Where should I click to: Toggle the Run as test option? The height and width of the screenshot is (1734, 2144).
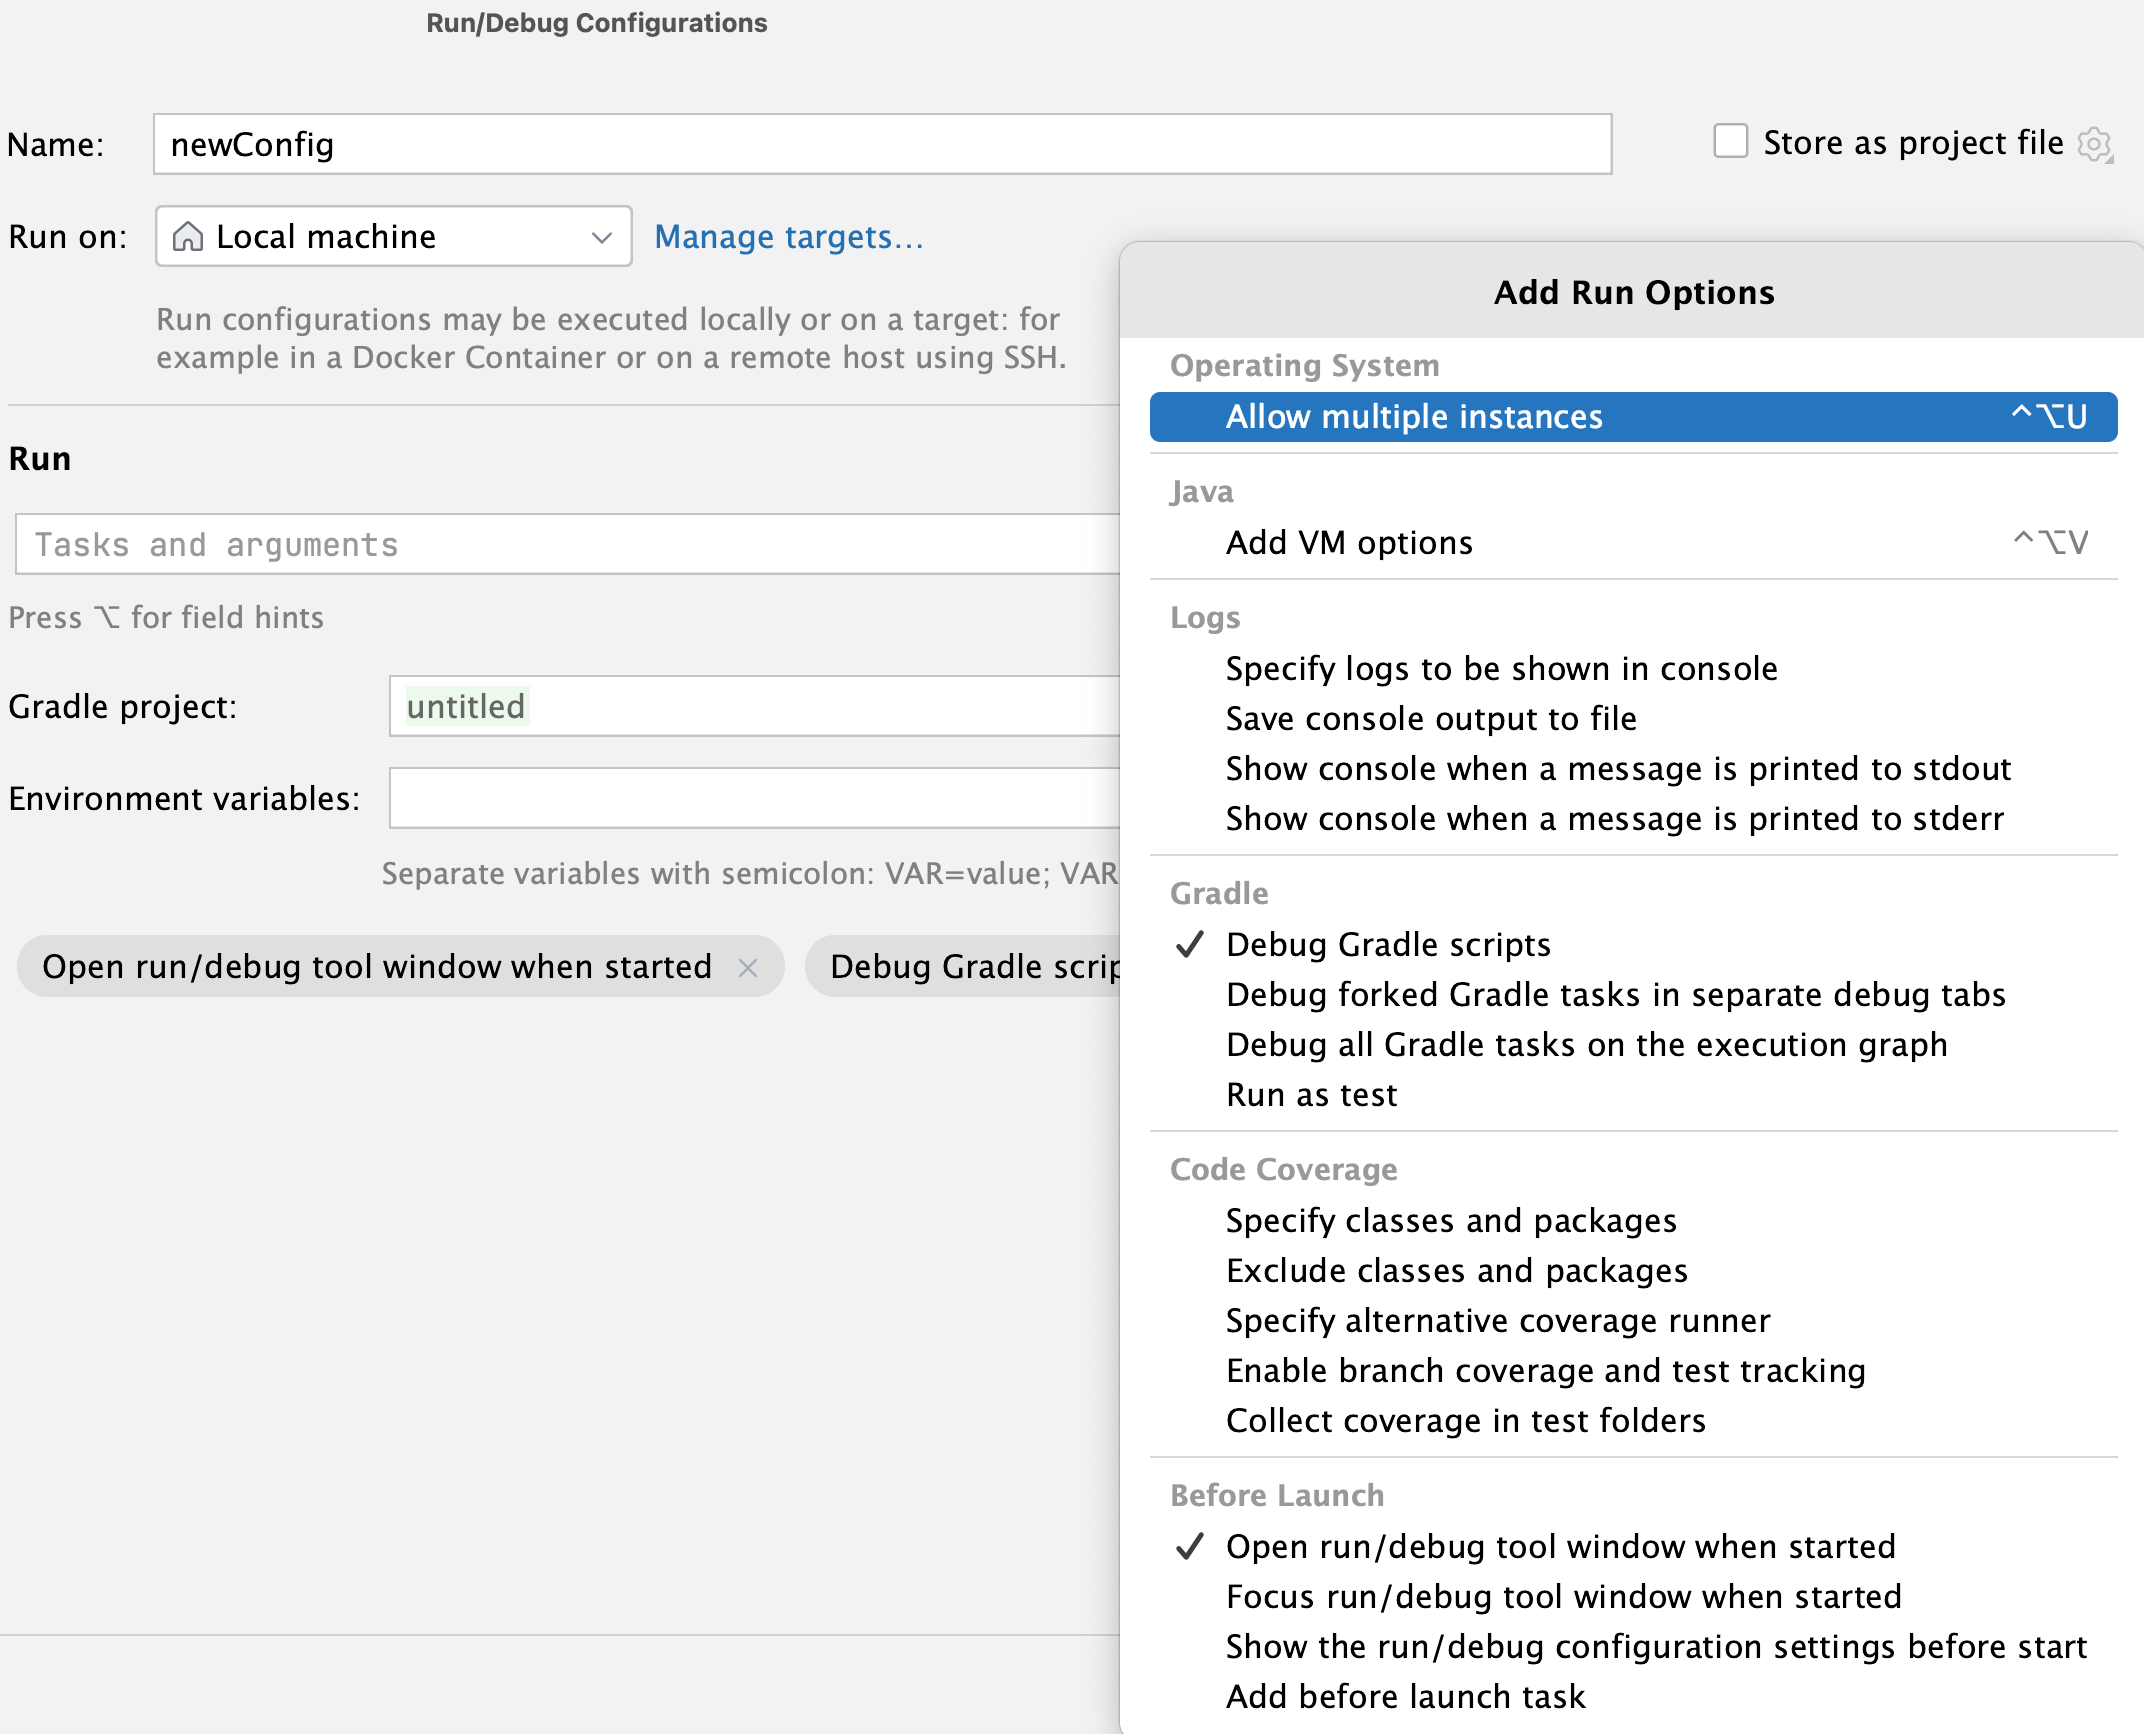coord(1633,1094)
